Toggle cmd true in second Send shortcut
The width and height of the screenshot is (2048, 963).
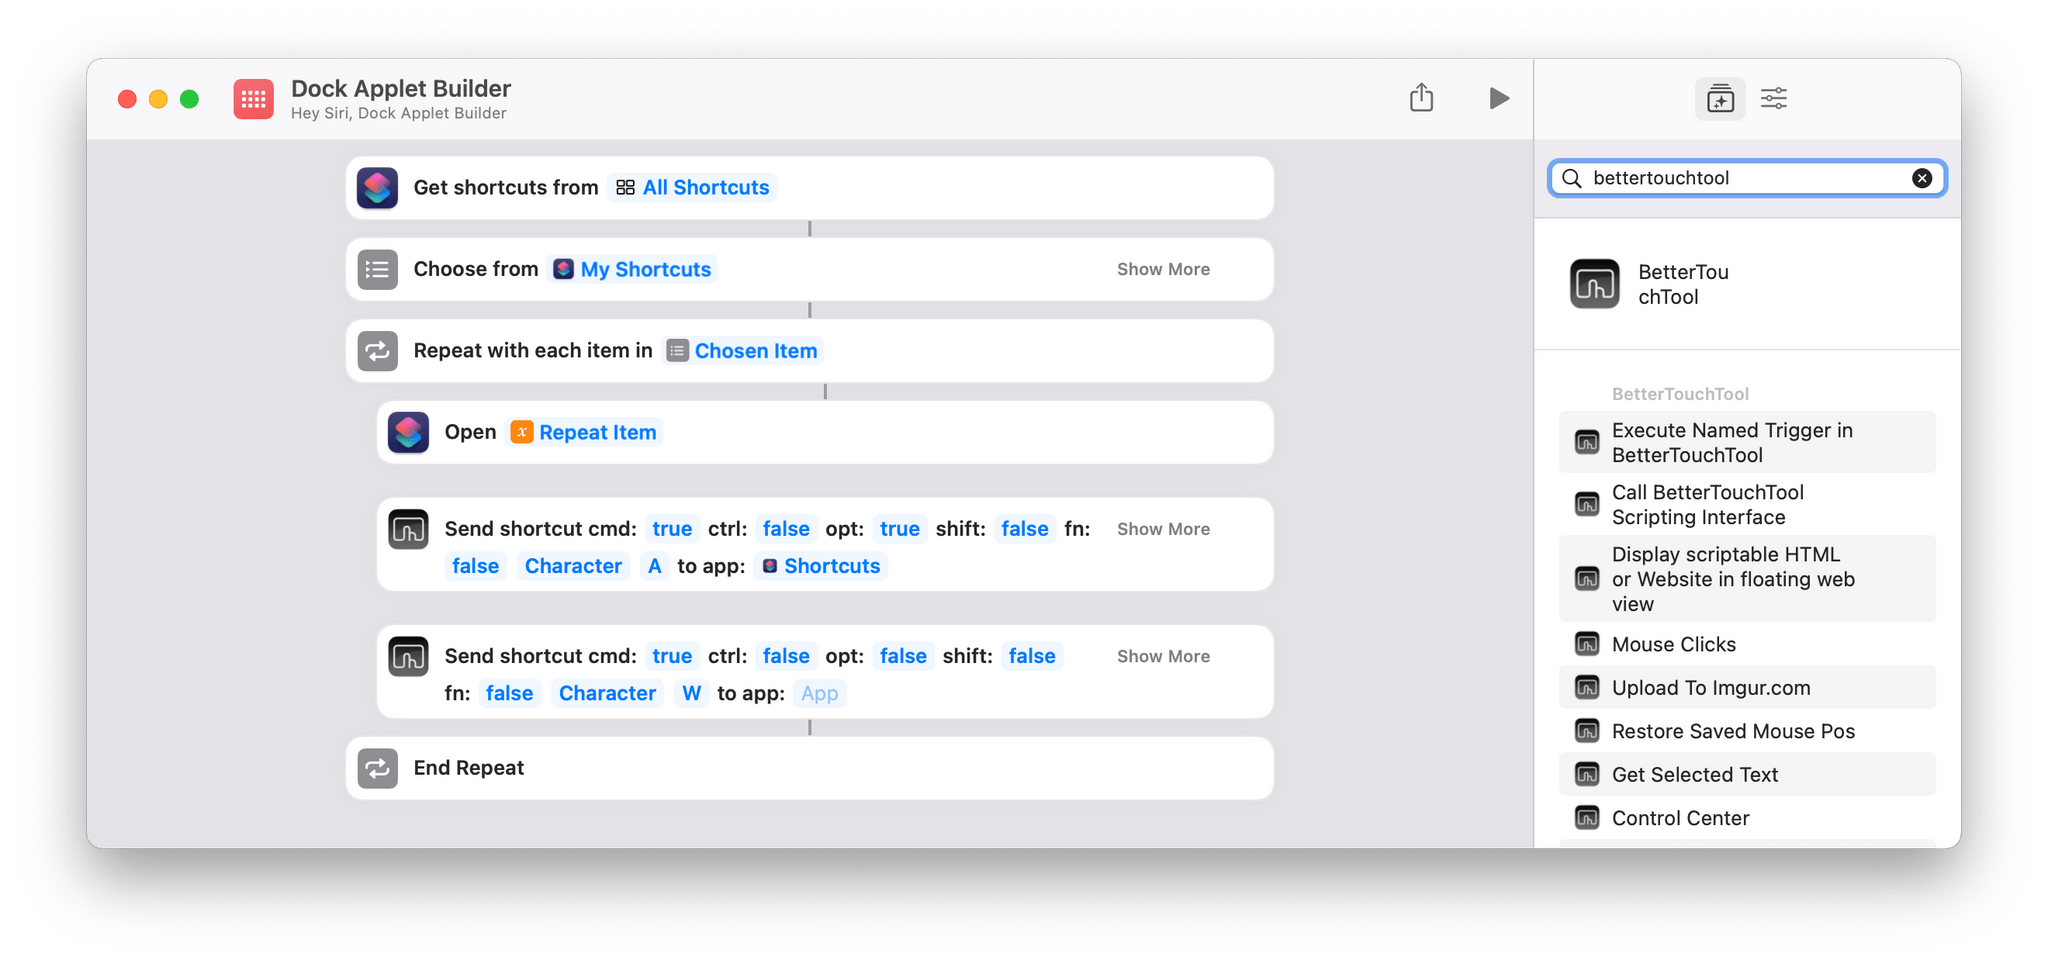coord(672,656)
